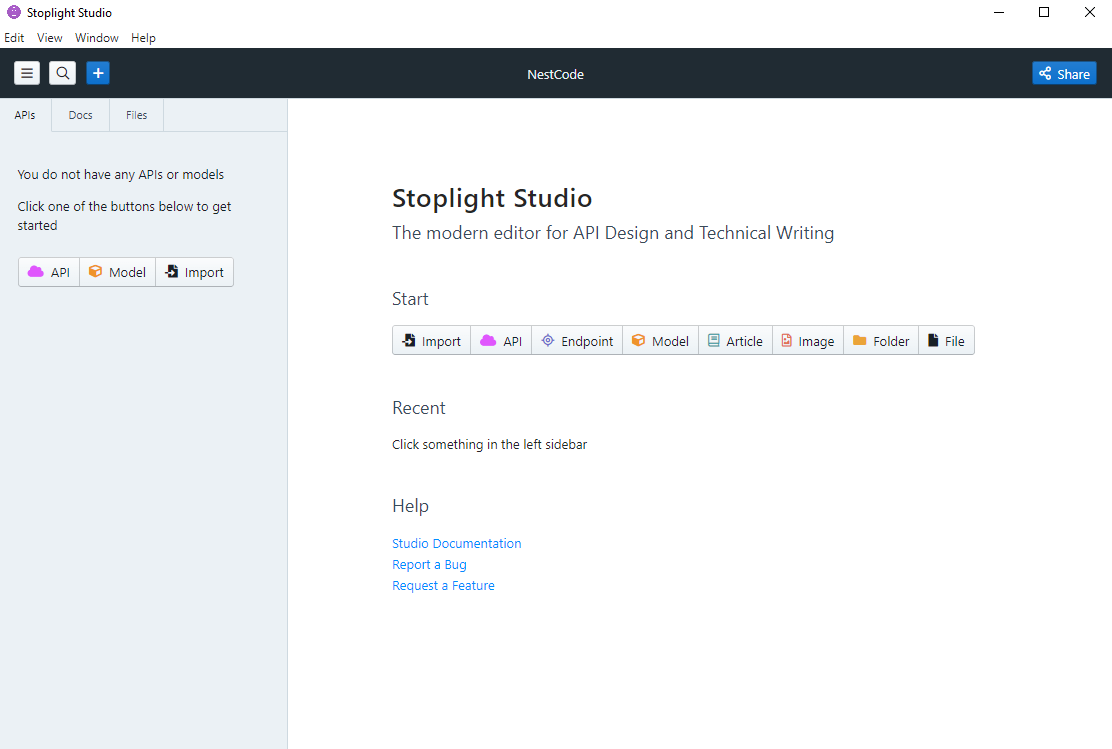The height and width of the screenshot is (749, 1112).
Task: Close the Stoplight Studio window
Action: (1089, 12)
